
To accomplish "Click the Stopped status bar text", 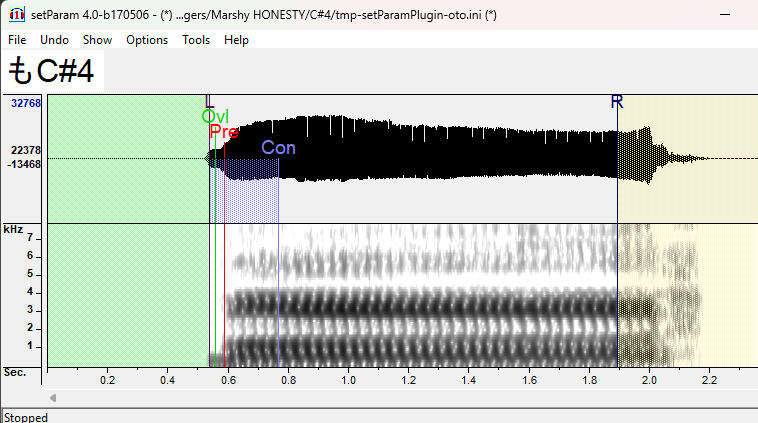I will (x=24, y=416).
